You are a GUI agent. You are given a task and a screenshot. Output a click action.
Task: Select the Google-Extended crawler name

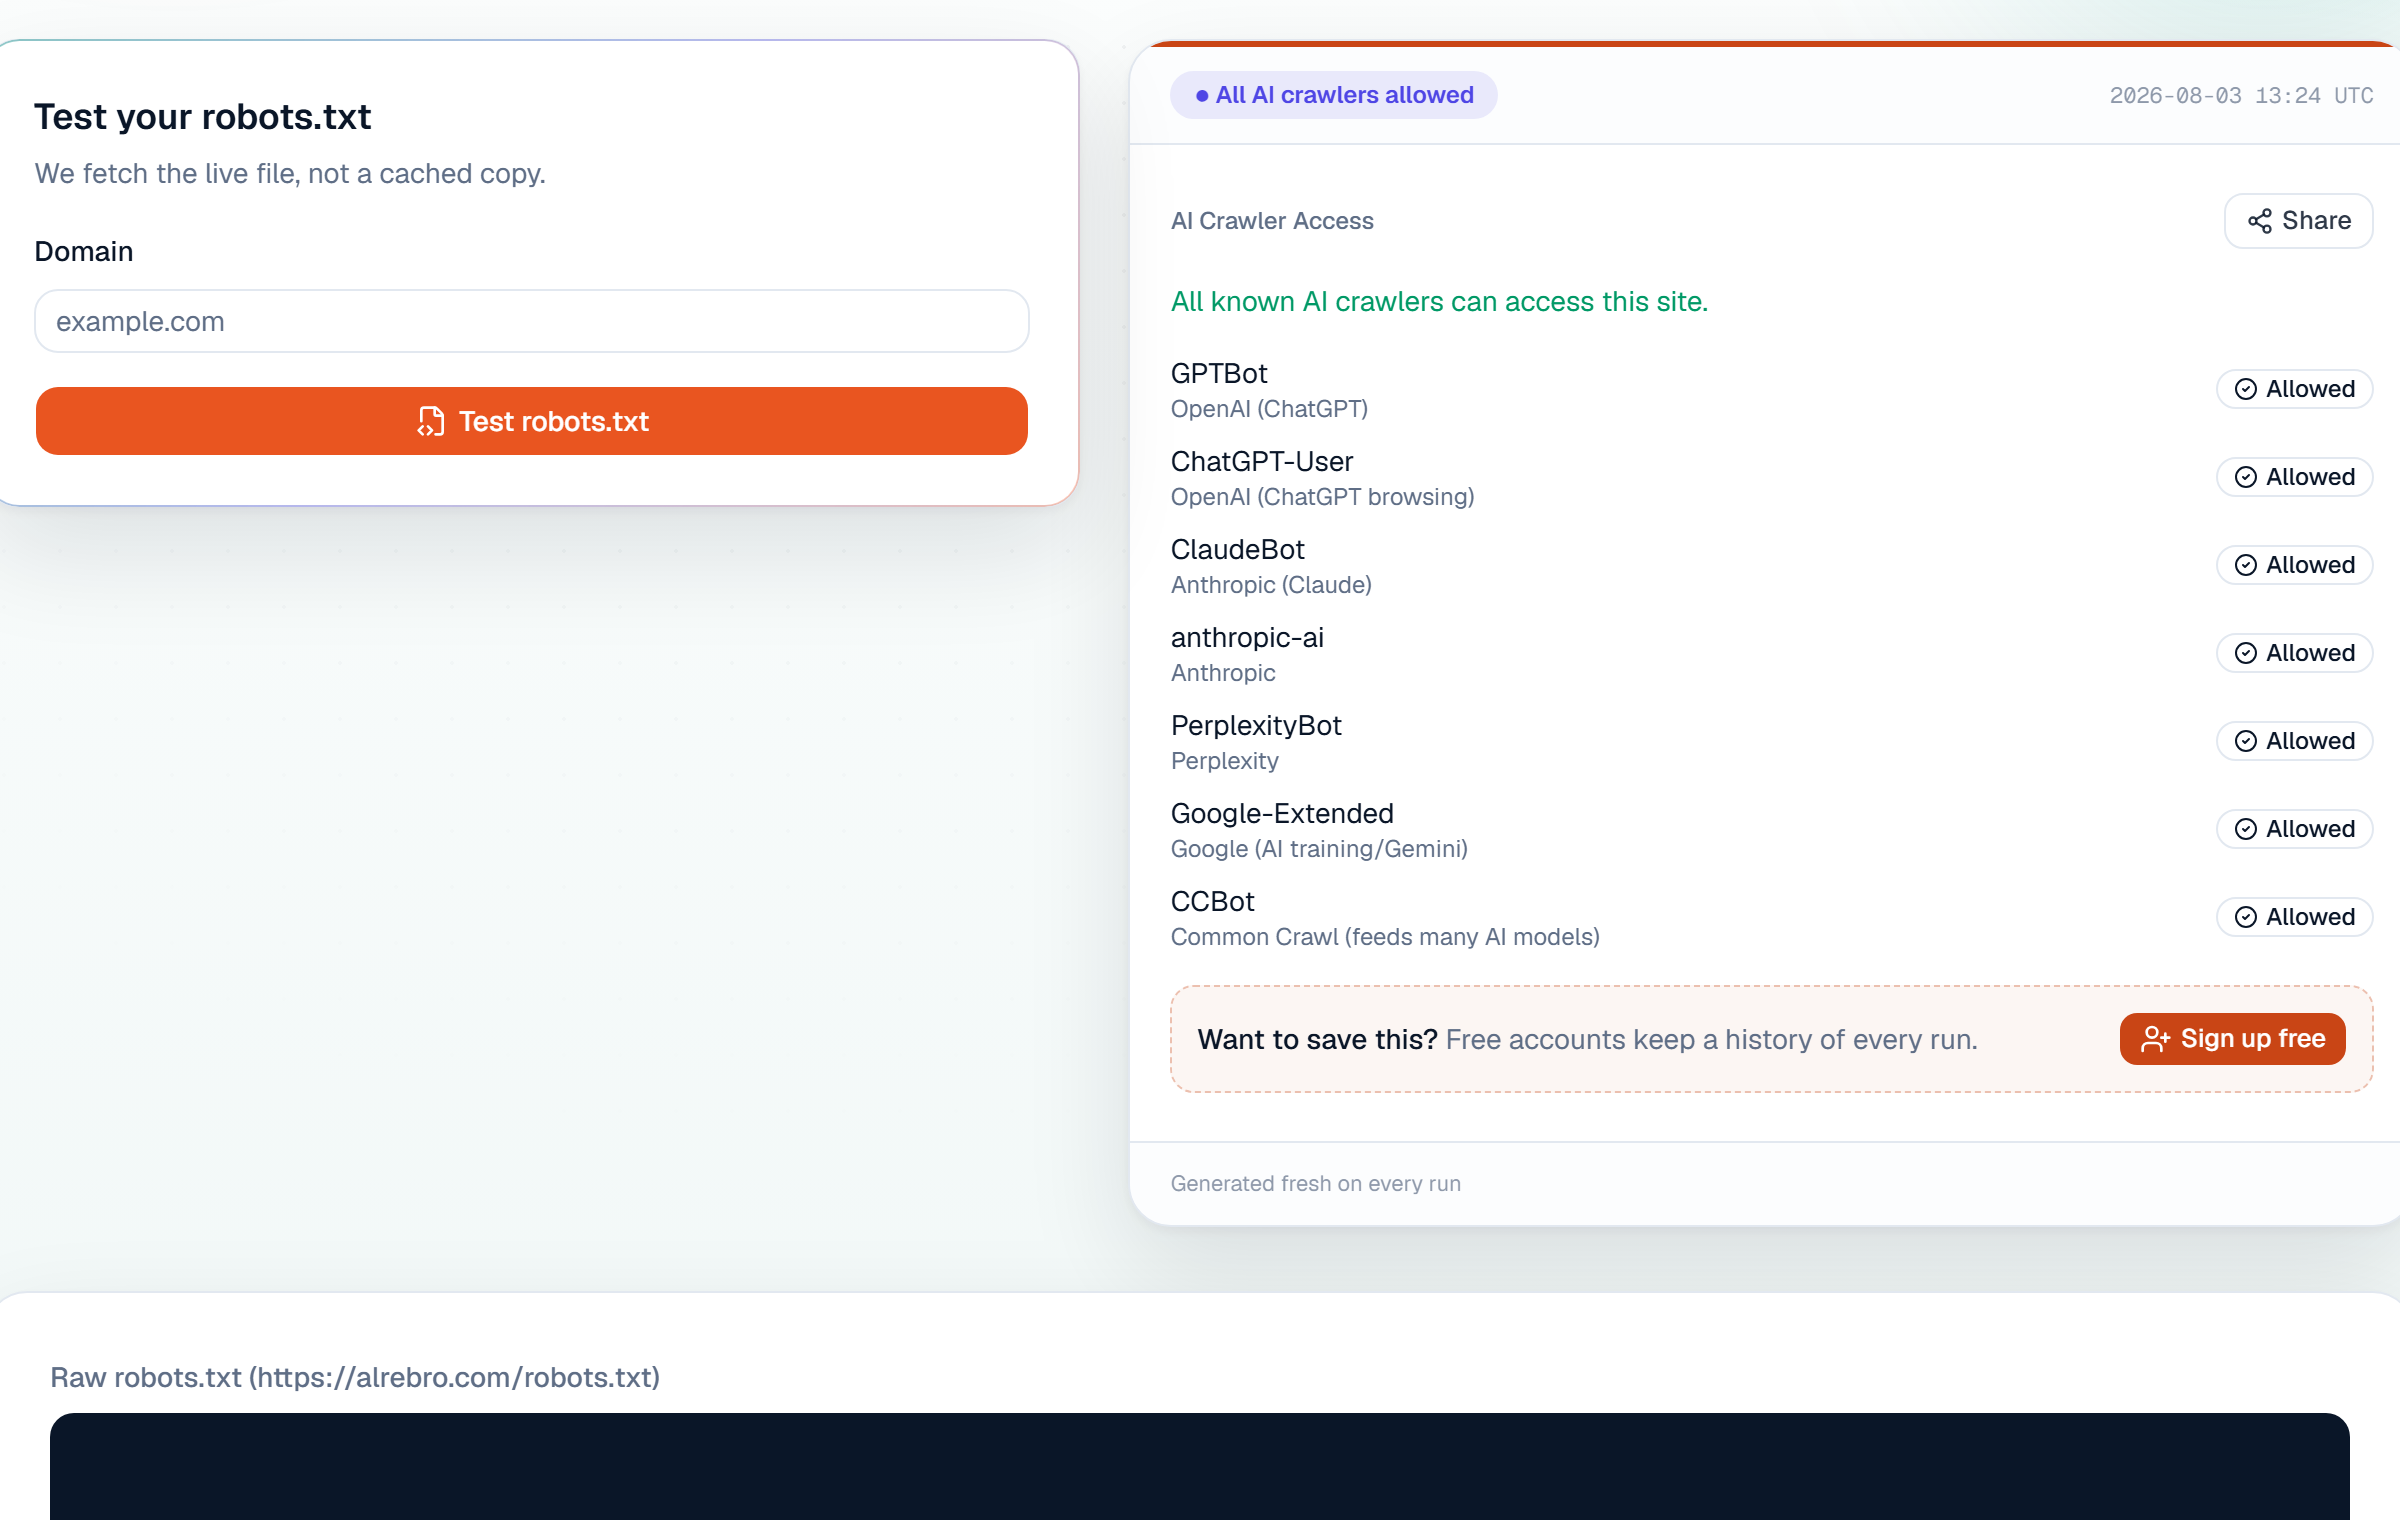click(1282, 813)
